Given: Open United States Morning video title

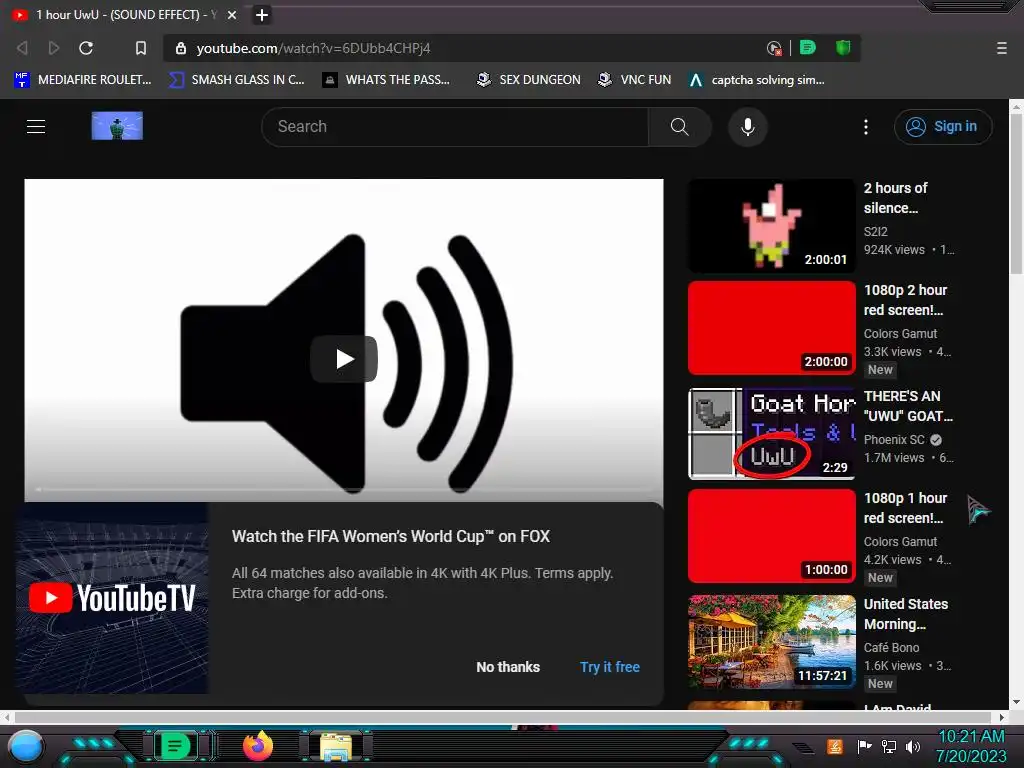Looking at the screenshot, I should pos(906,614).
